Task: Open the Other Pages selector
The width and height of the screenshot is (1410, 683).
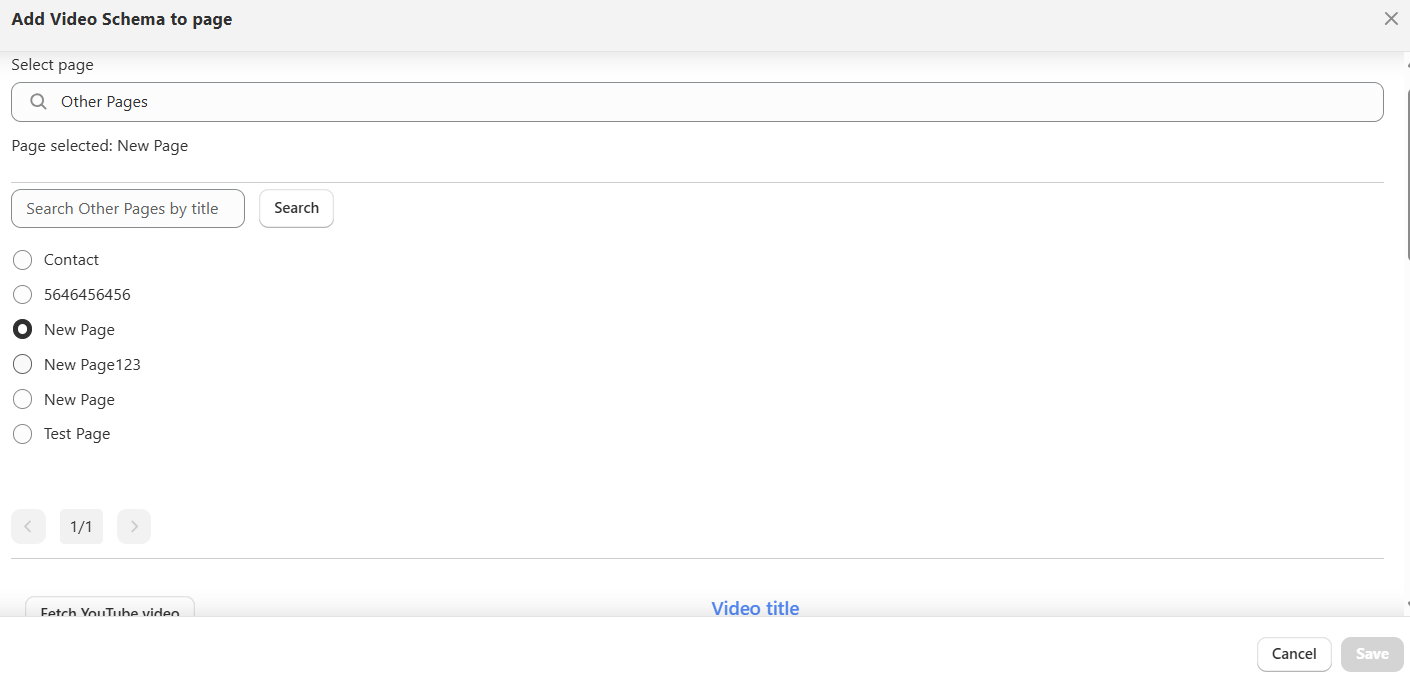Action: pos(697,101)
